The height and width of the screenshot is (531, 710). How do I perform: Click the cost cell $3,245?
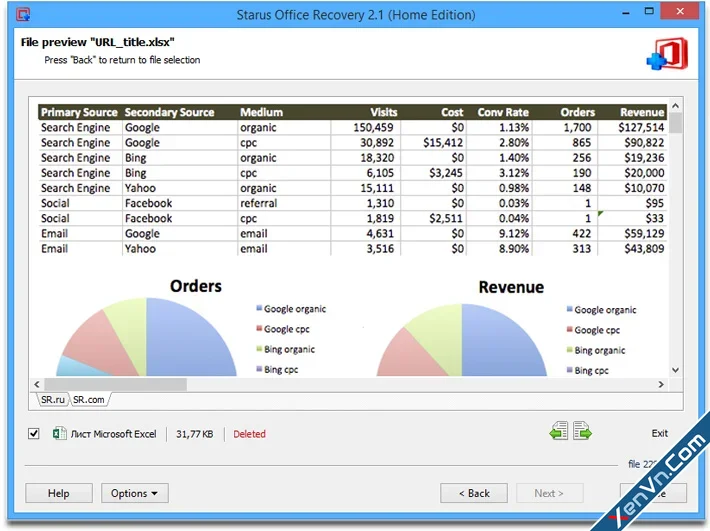pyautogui.click(x=446, y=173)
